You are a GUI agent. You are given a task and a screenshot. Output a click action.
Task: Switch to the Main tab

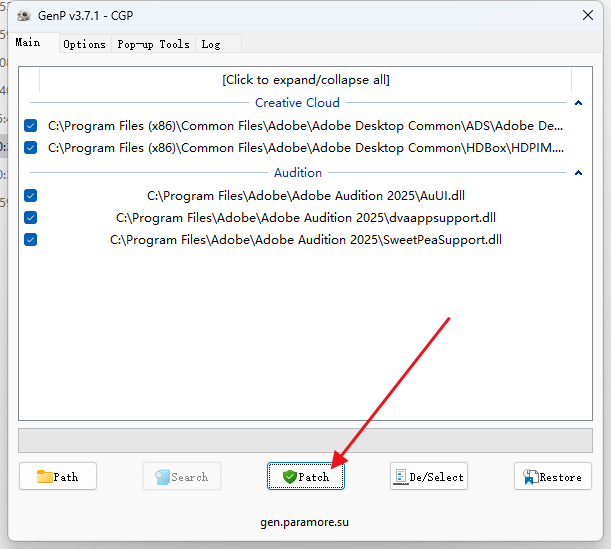click(28, 42)
